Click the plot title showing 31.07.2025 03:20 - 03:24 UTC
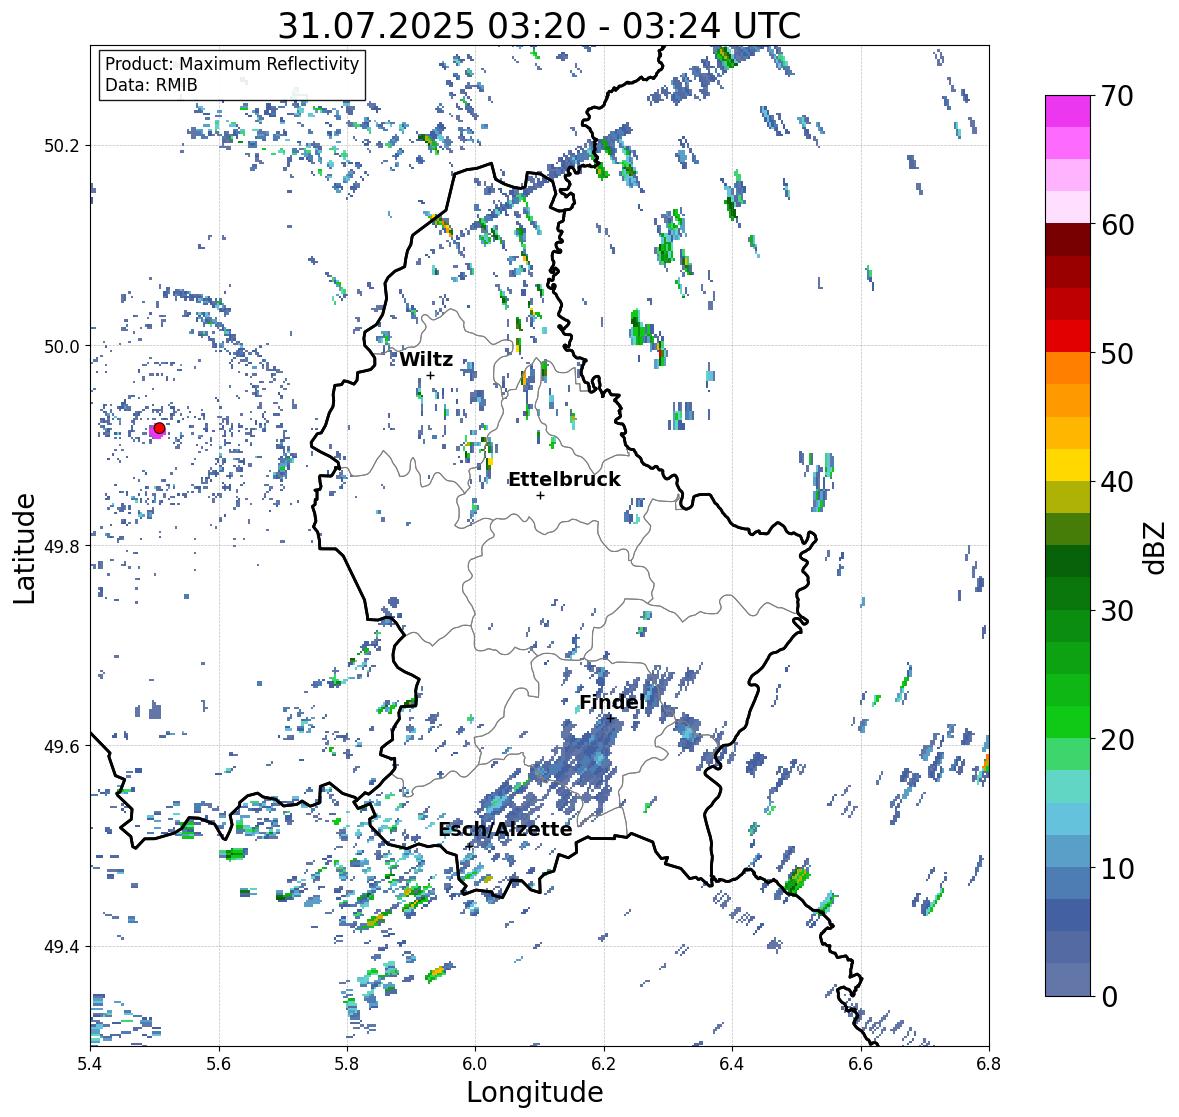The image size is (1179, 1117). click(539, 26)
